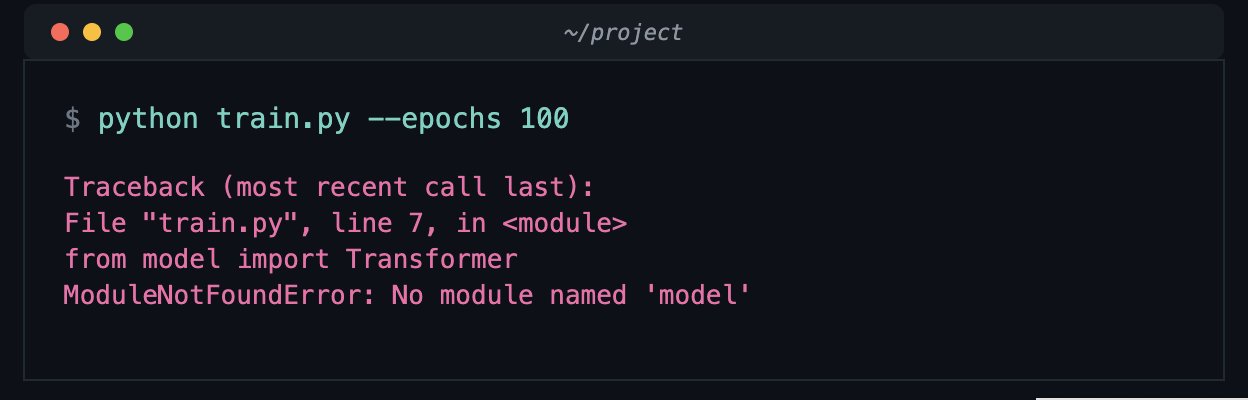1248x400 pixels.
Task: Maximize the window using the green button
Action: click(x=124, y=32)
